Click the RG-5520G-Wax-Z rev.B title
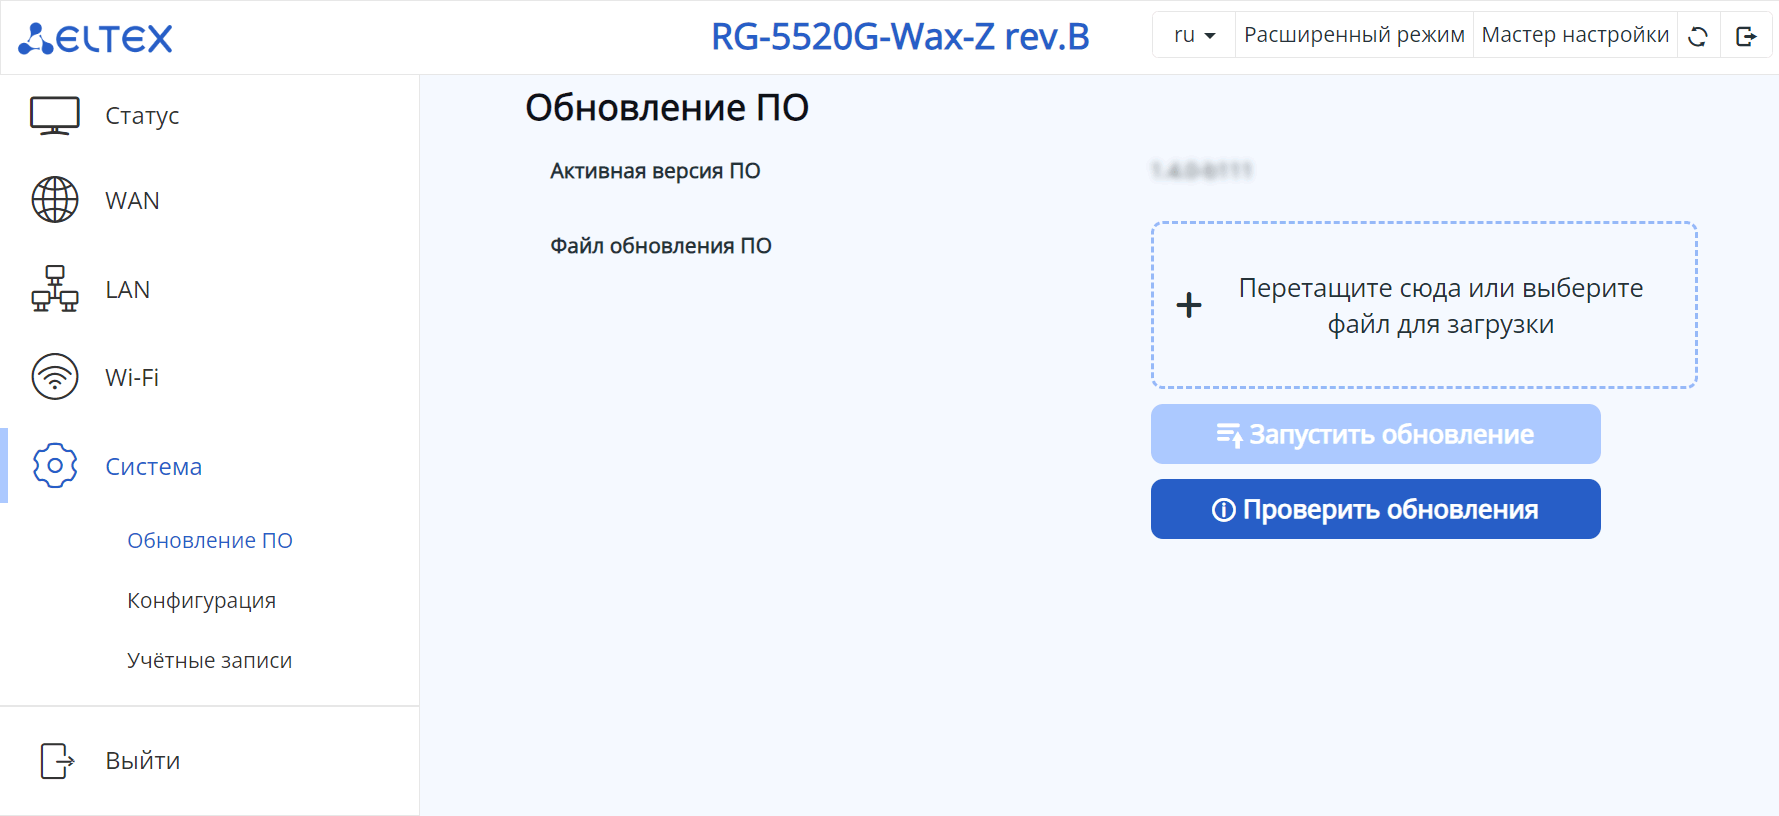Image resolution: width=1779 pixels, height=816 pixels. 900,37
